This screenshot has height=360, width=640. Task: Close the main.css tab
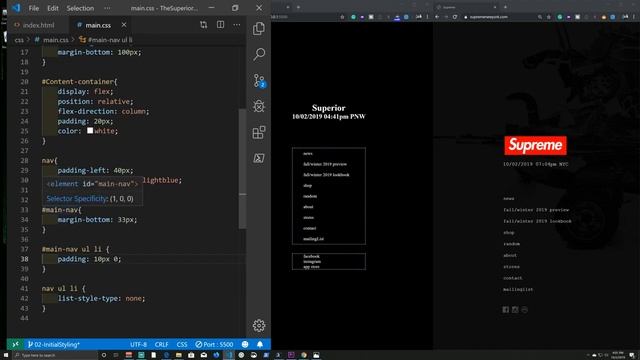[x=124, y=25]
